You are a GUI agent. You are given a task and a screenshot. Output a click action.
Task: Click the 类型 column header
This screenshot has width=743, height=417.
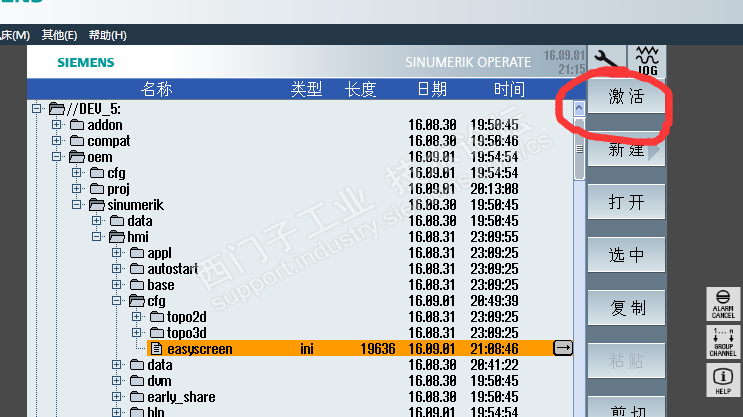[x=306, y=89]
